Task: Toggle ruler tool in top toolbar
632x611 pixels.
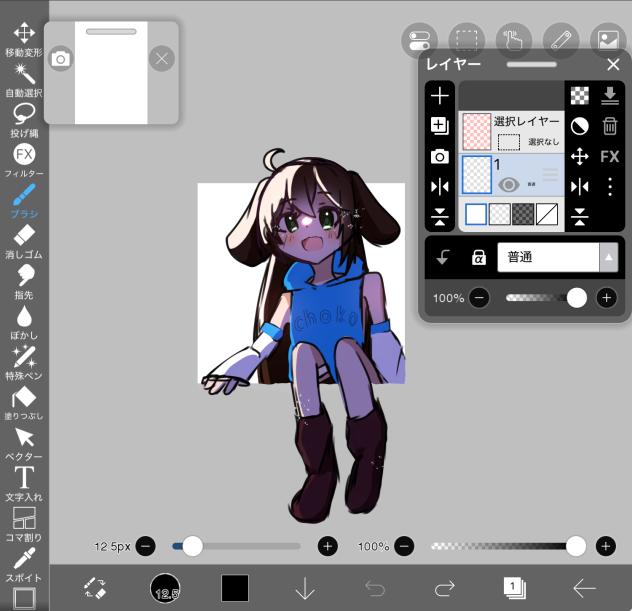Action: pos(561,40)
